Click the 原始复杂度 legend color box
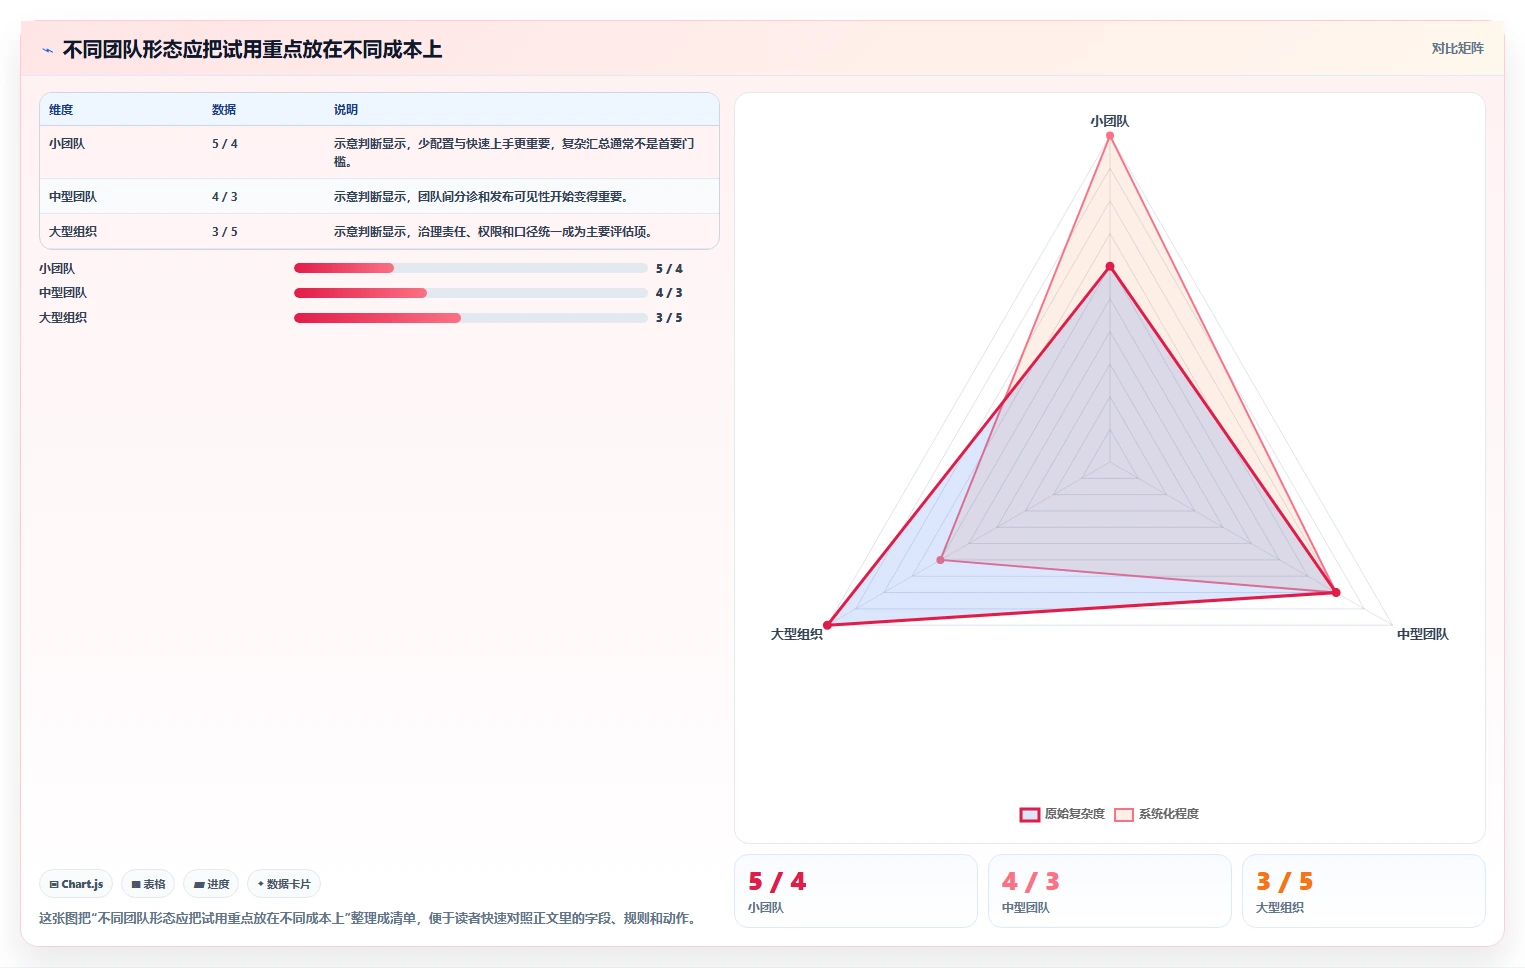This screenshot has height=968, width=1525. point(1030,814)
